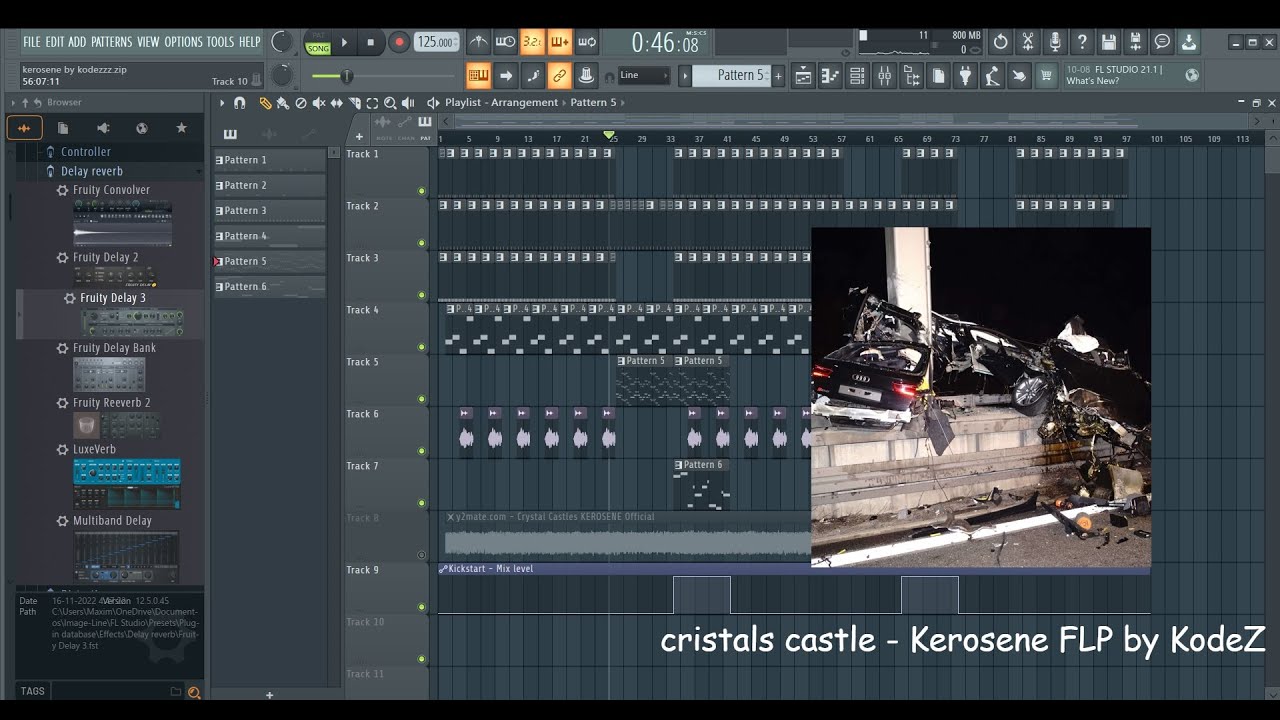Open the playlist options arrow menu

[222, 102]
